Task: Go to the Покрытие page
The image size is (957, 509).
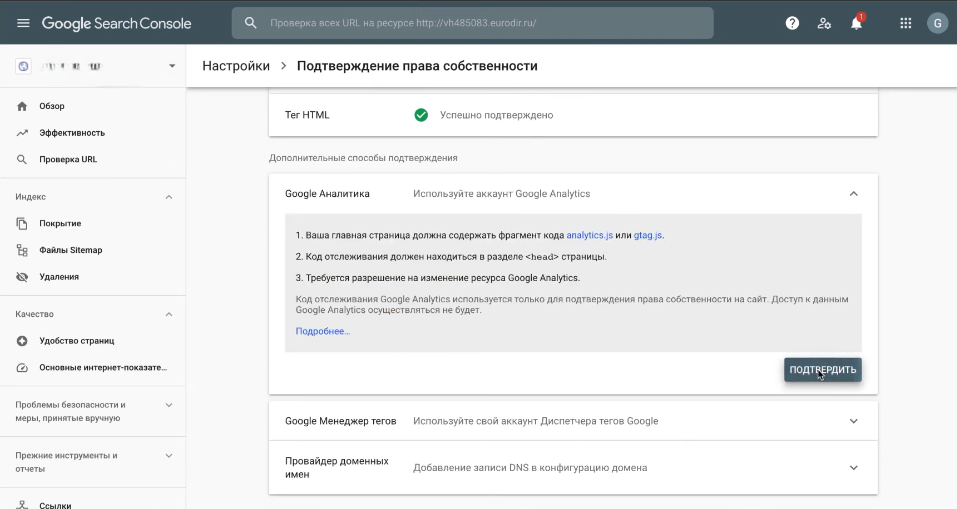Action: click(60, 223)
